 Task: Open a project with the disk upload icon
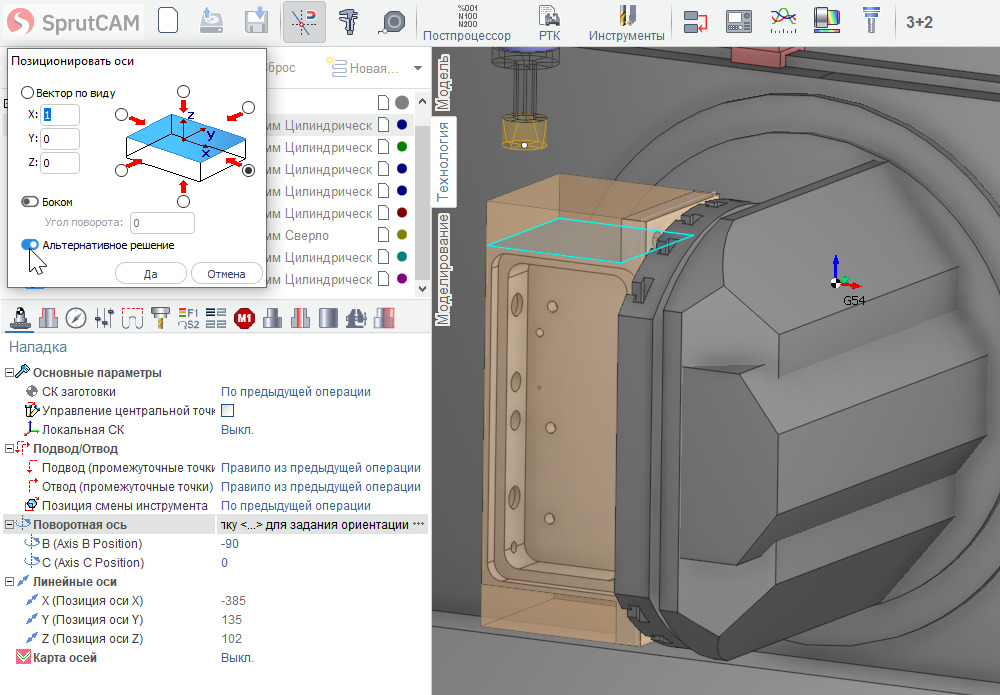211,21
